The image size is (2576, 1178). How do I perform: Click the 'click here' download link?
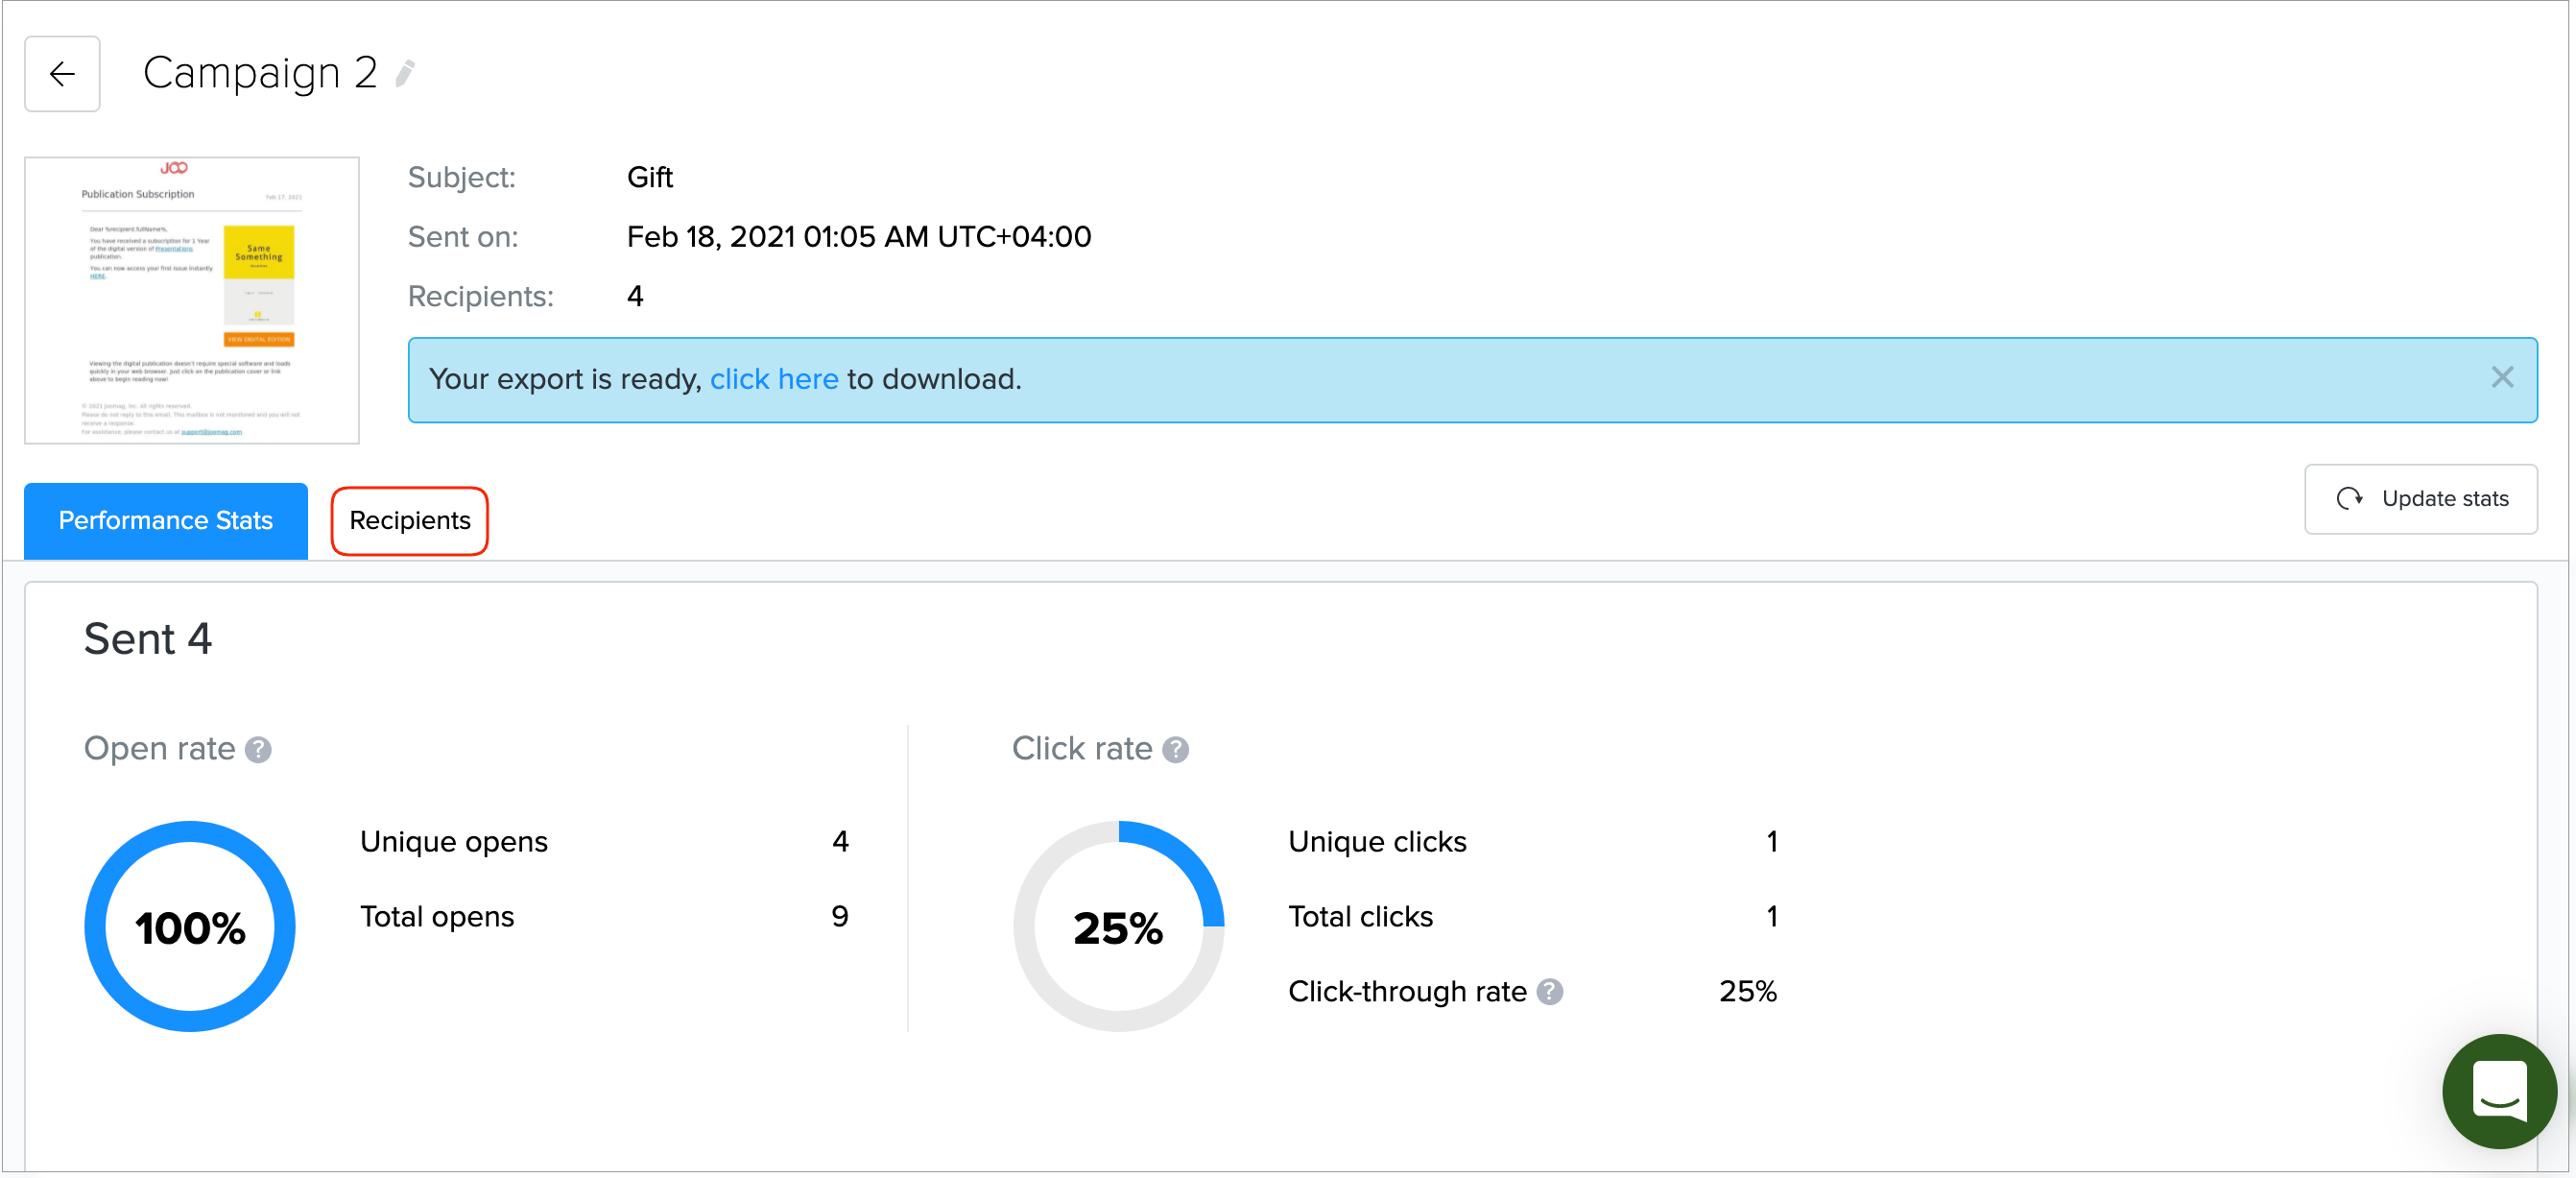[x=773, y=379]
